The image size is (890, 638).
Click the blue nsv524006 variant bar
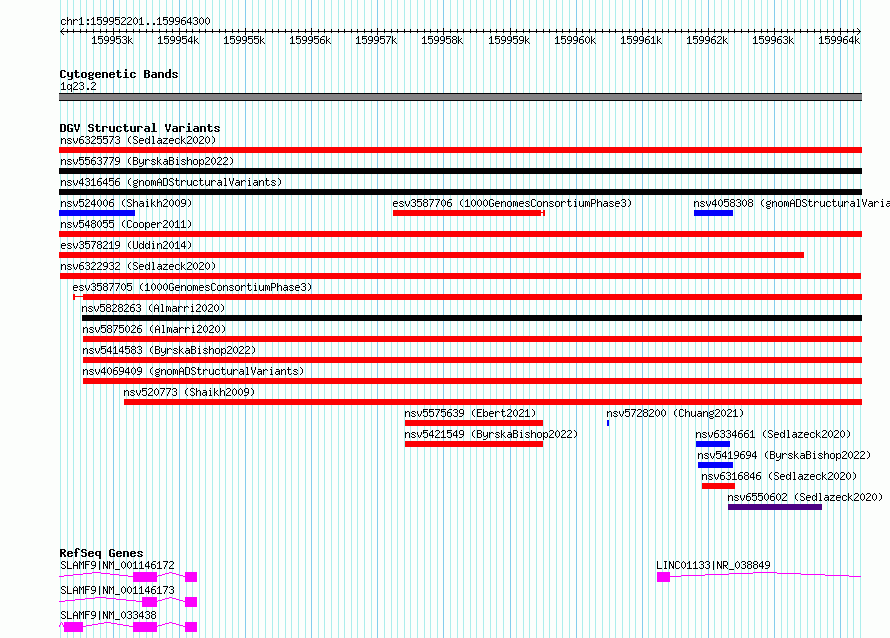(x=97, y=213)
